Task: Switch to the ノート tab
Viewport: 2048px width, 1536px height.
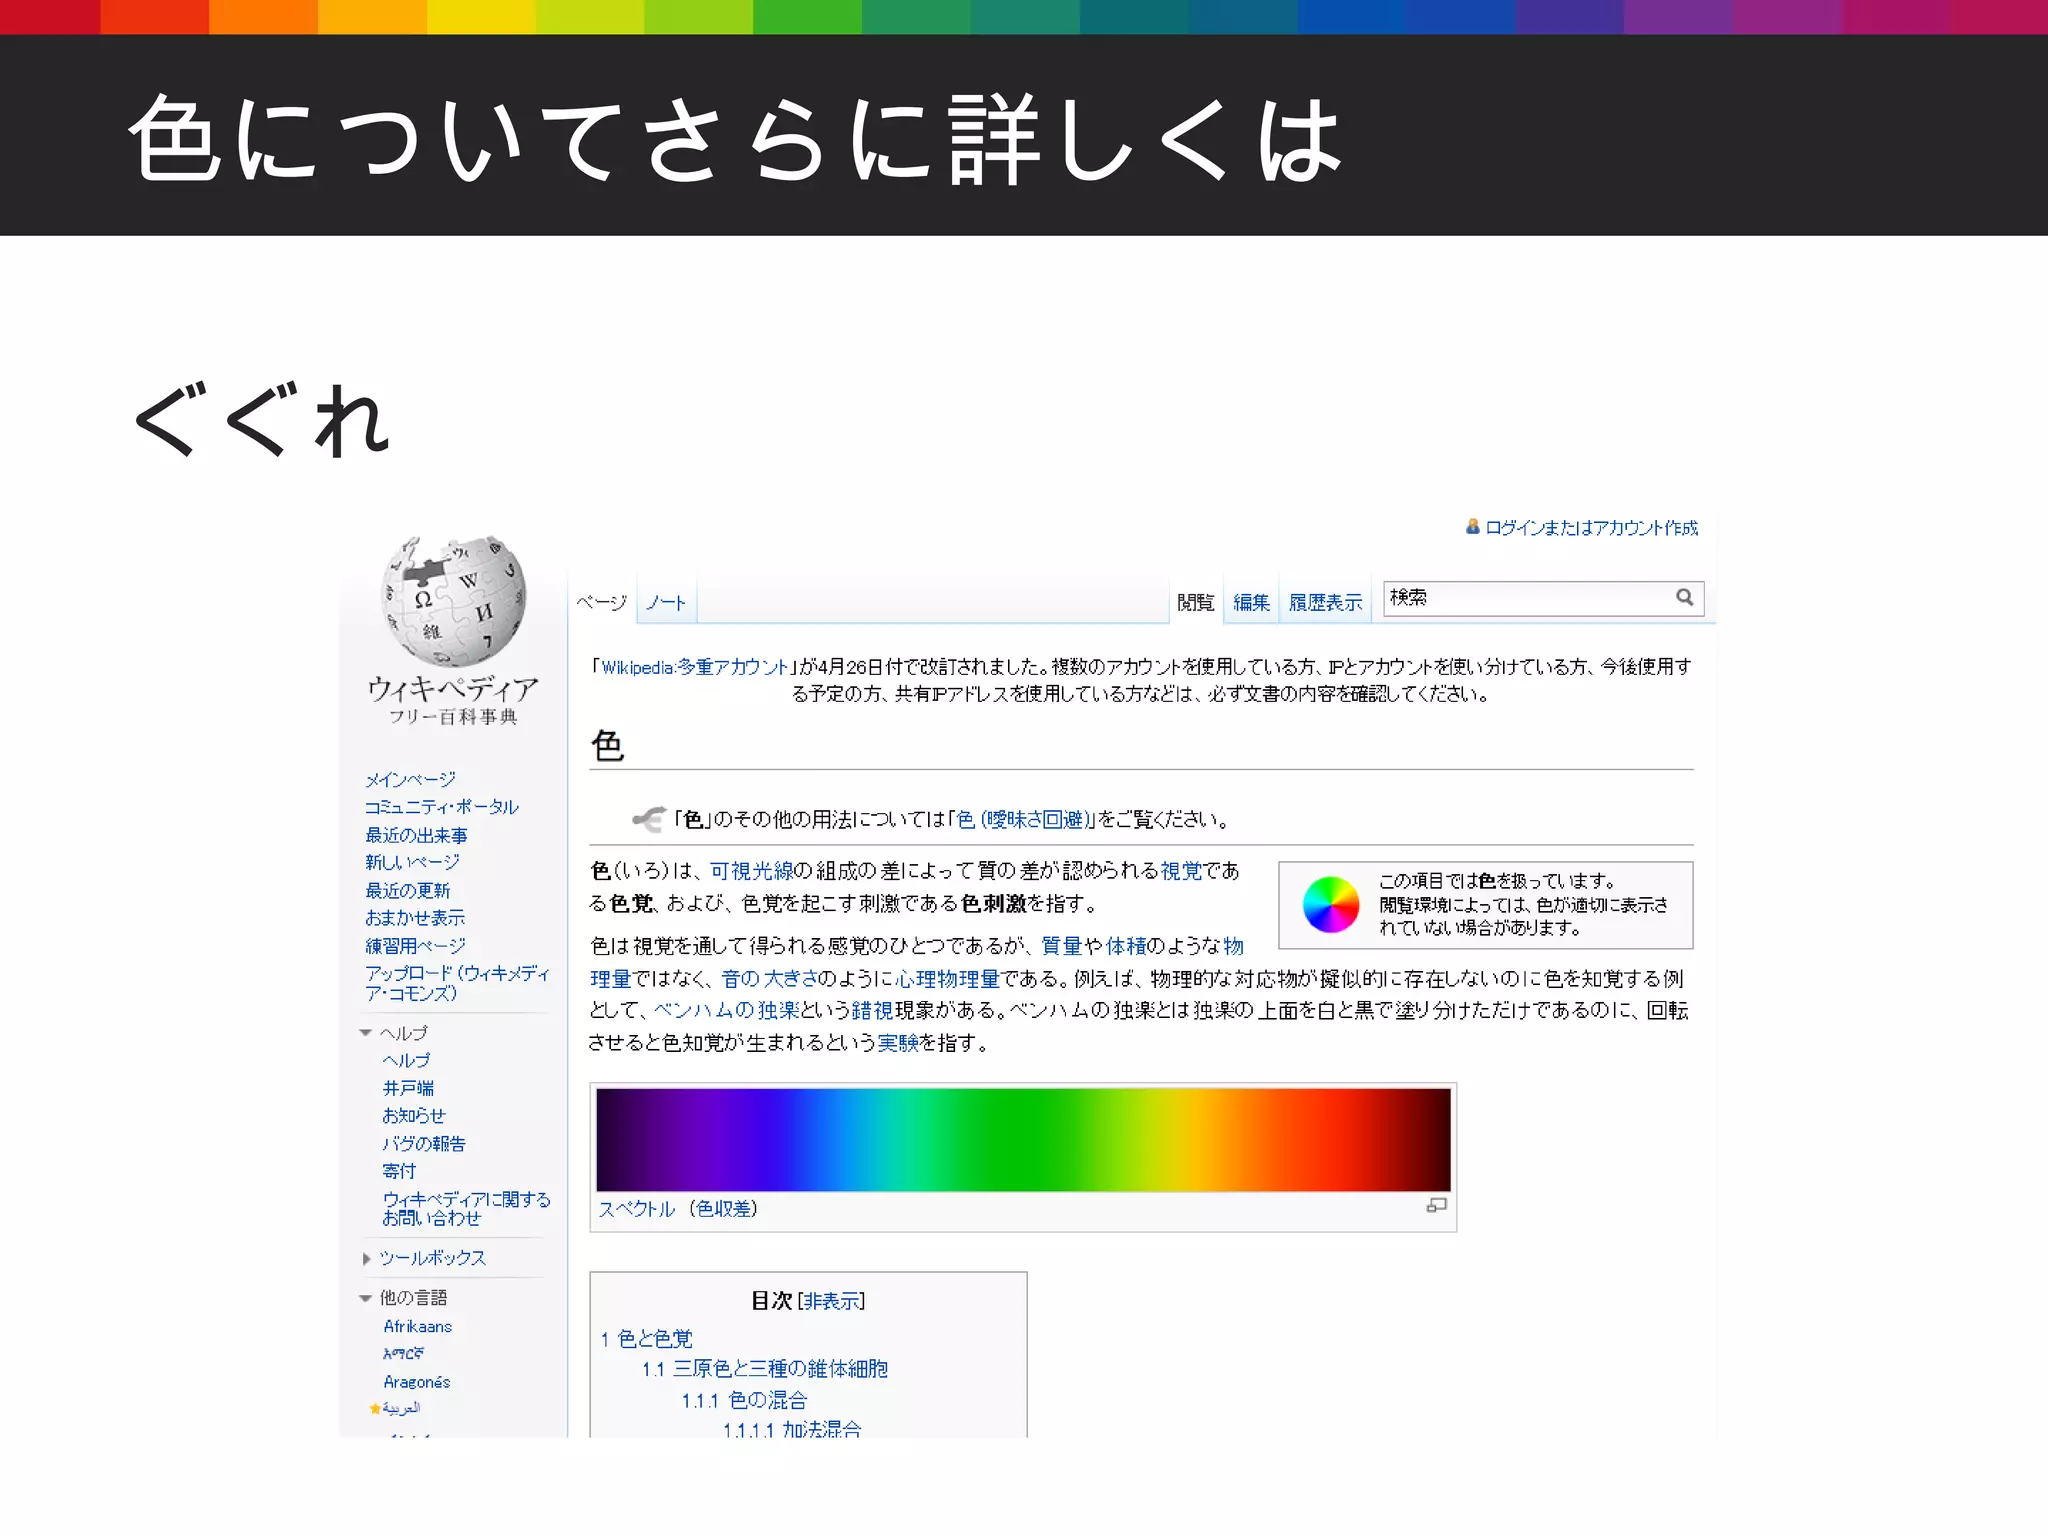Action: (x=665, y=602)
